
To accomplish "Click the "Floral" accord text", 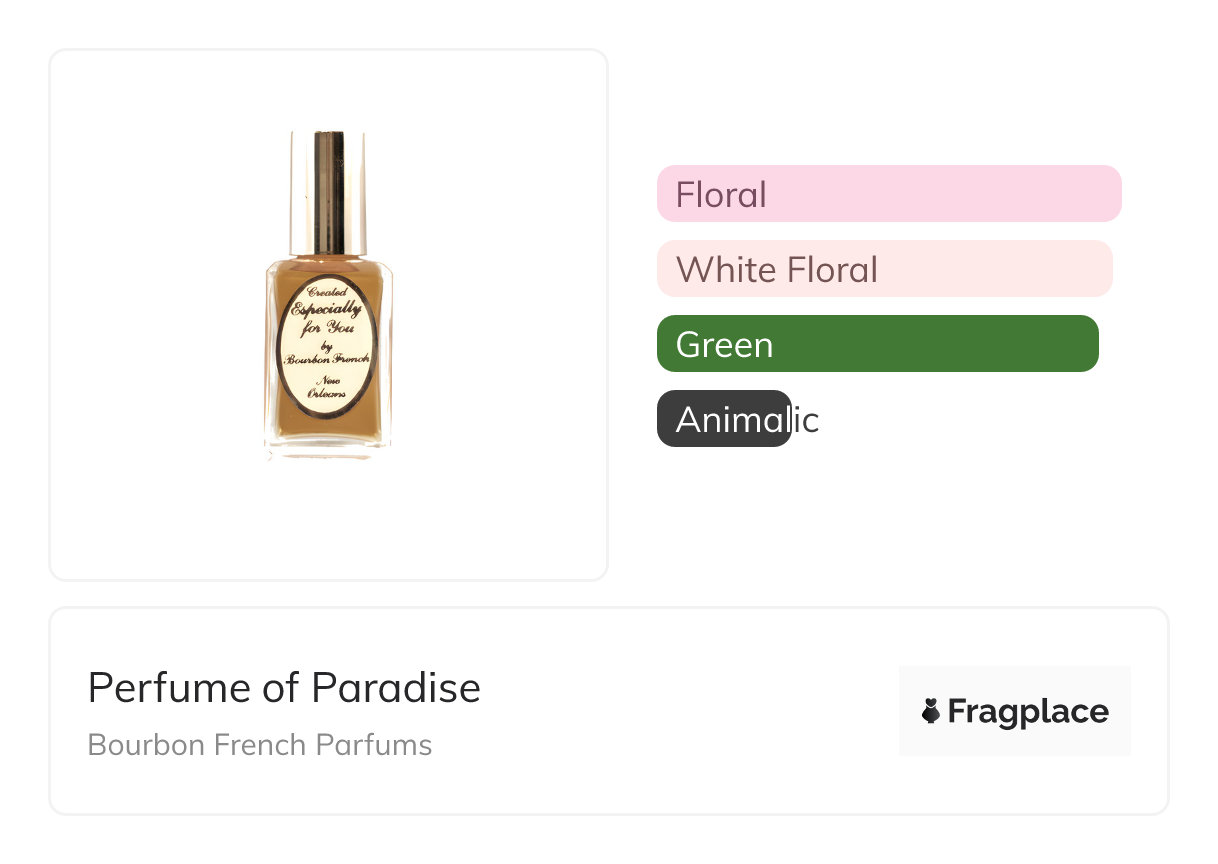I will [x=721, y=194].
